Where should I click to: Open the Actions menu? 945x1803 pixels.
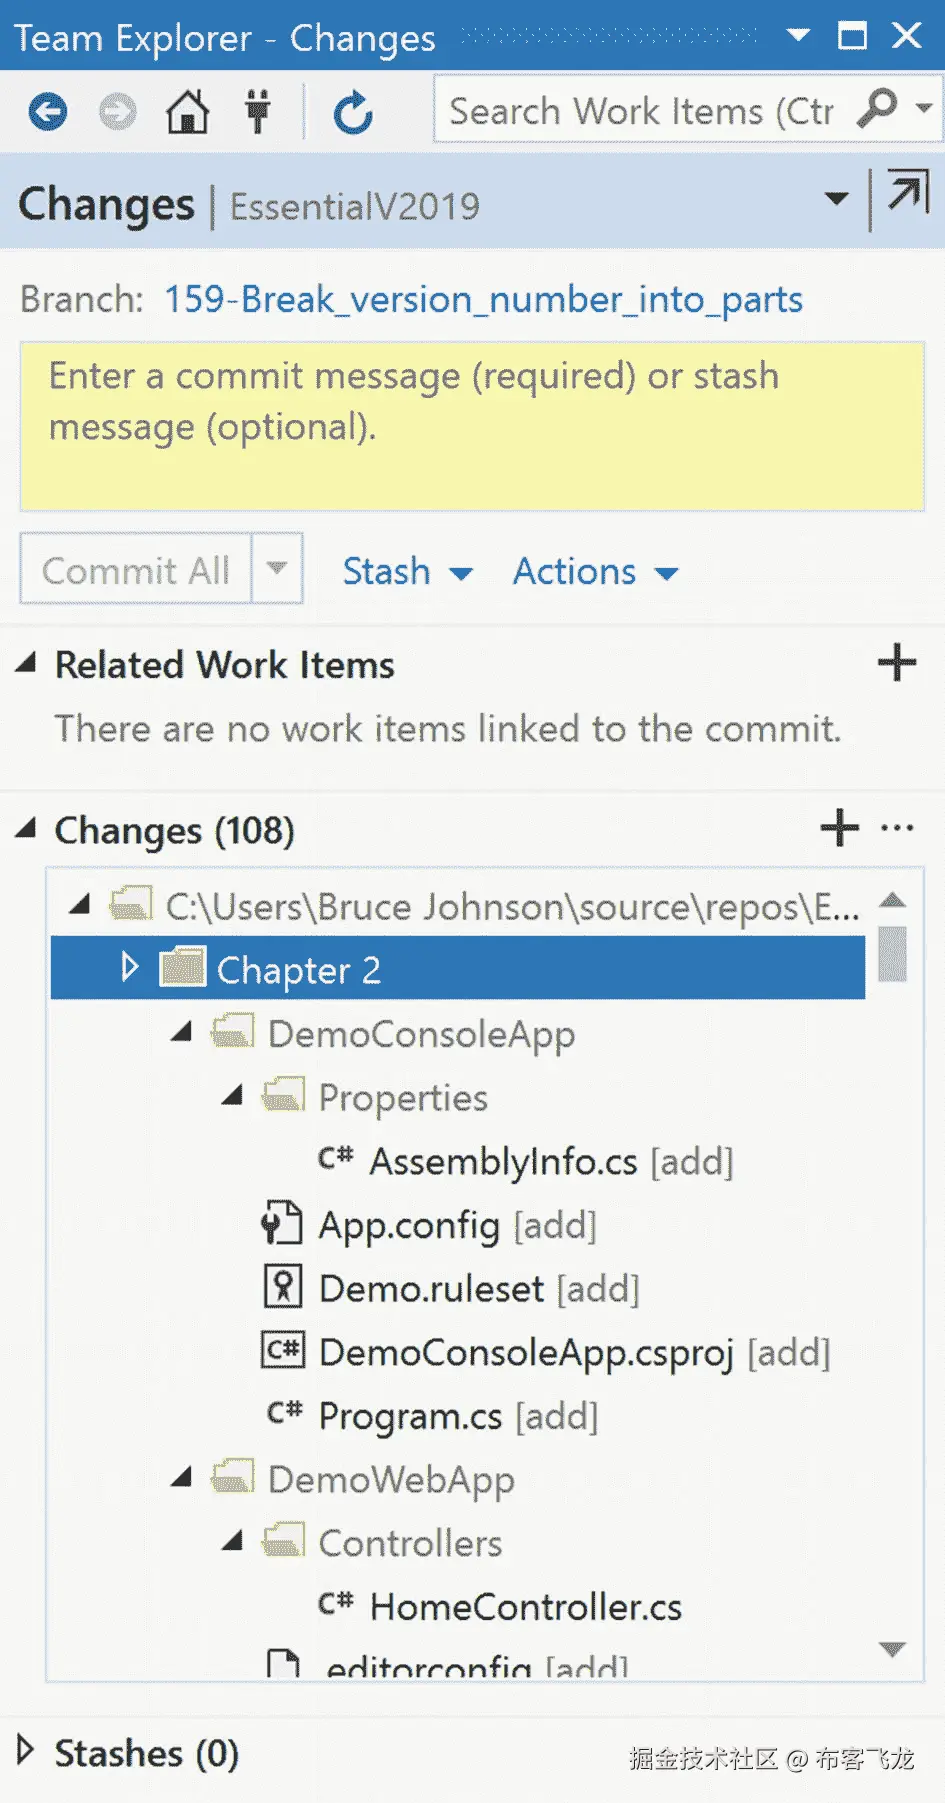tap(595, 572)
